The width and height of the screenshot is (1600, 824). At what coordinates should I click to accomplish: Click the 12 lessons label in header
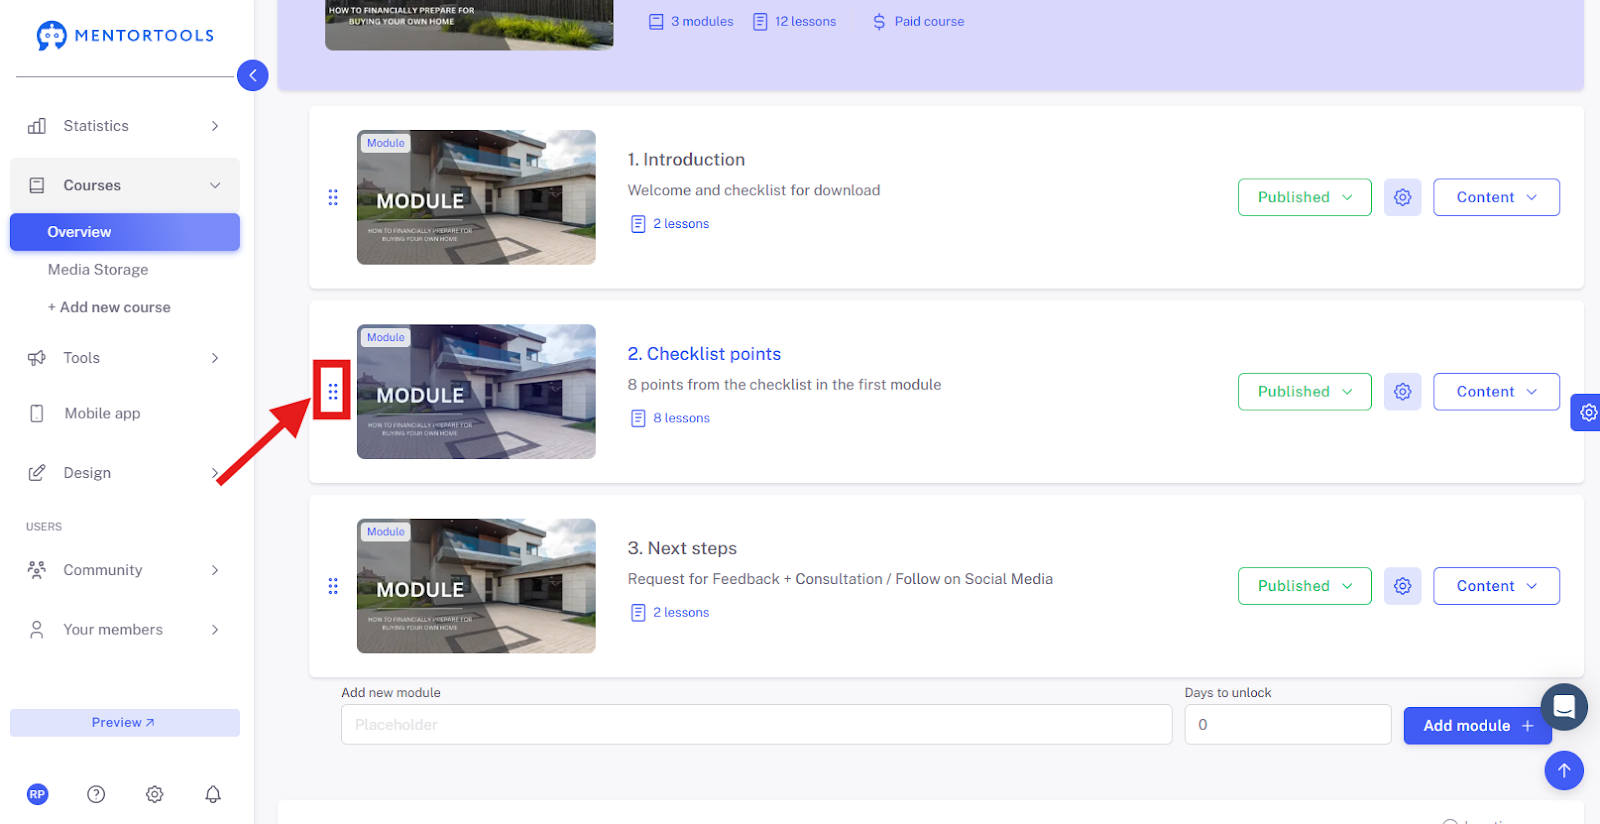coord(806,22)
